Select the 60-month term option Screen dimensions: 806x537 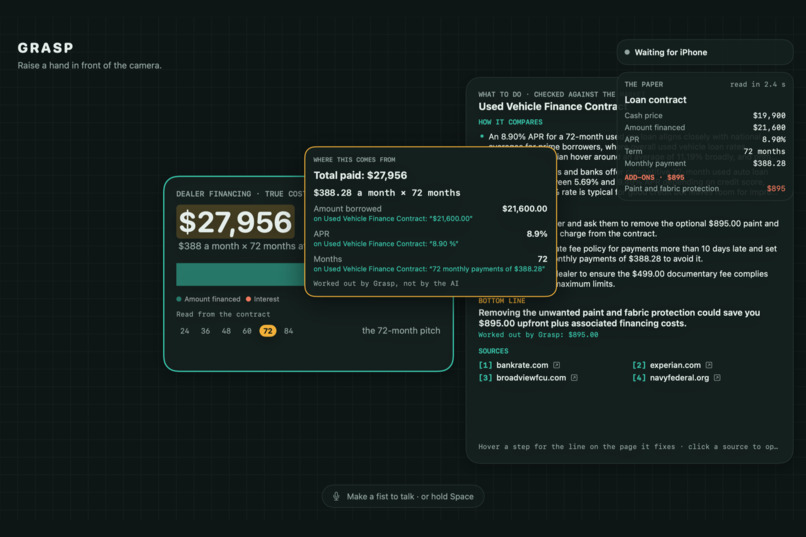click(x=247, y=331)
